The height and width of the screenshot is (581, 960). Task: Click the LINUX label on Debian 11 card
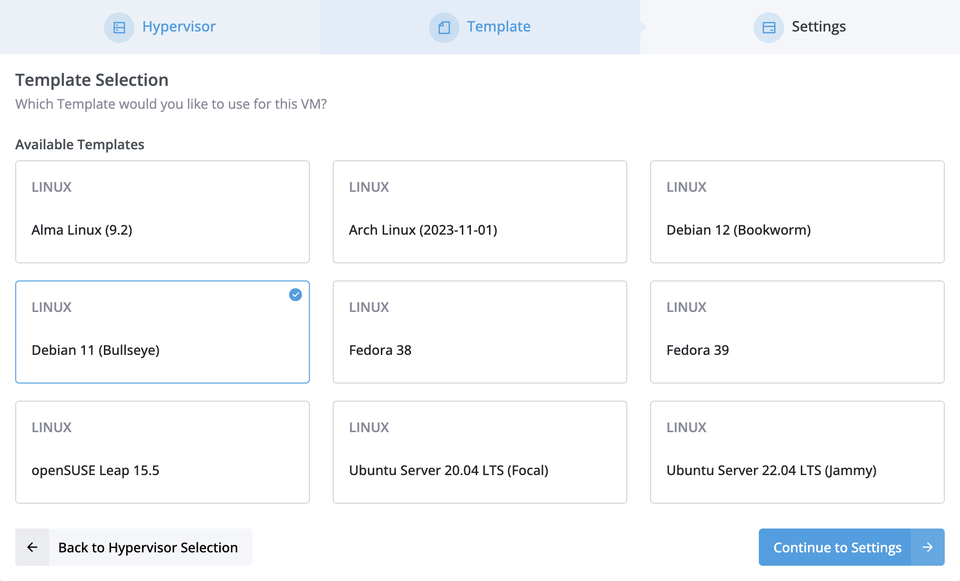(51, 307)
